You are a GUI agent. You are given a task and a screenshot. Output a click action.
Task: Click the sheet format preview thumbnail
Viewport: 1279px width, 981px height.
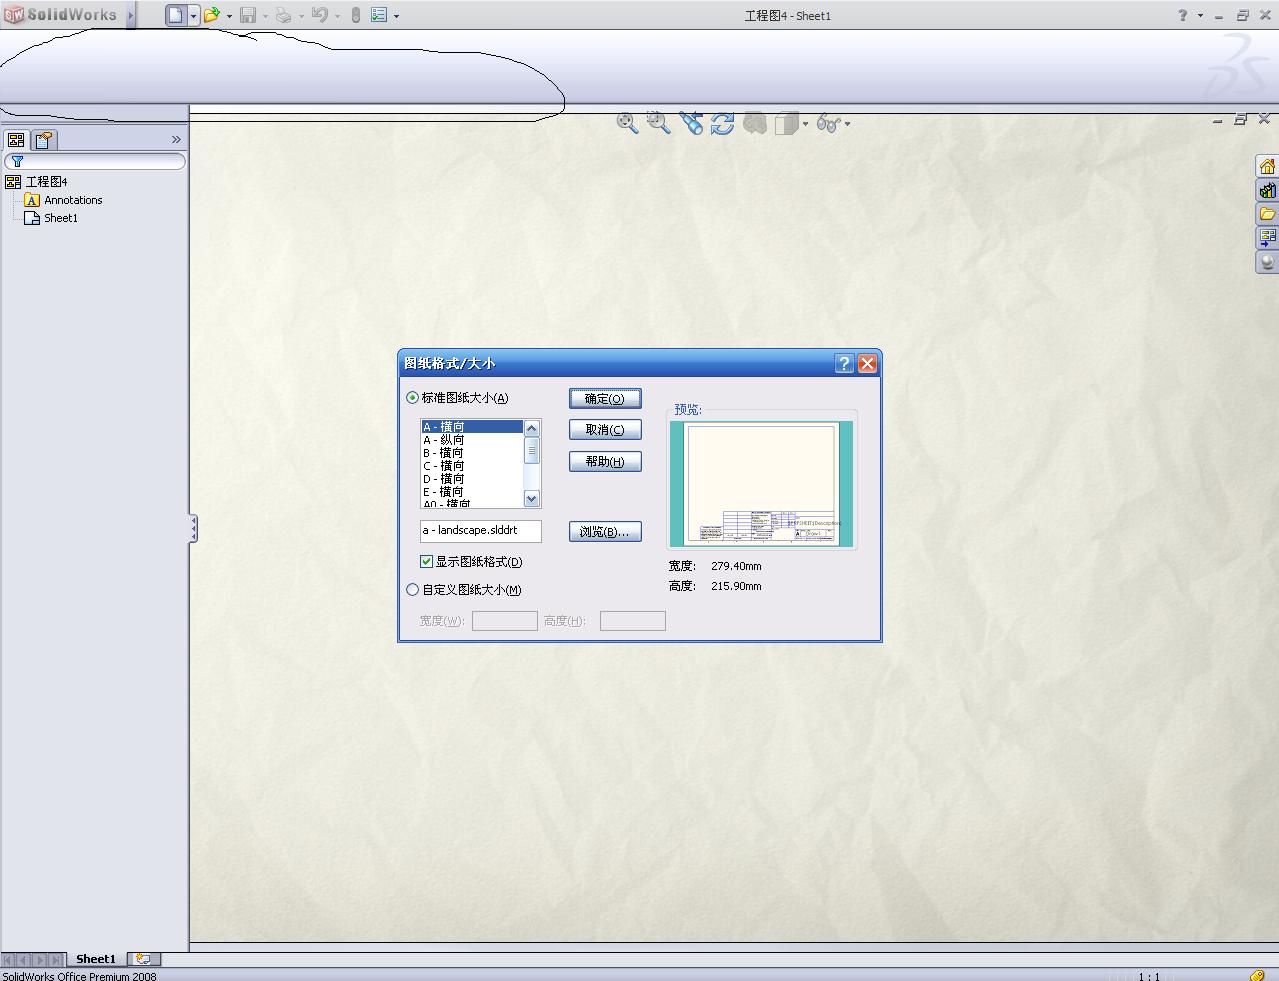pos(761,484)
